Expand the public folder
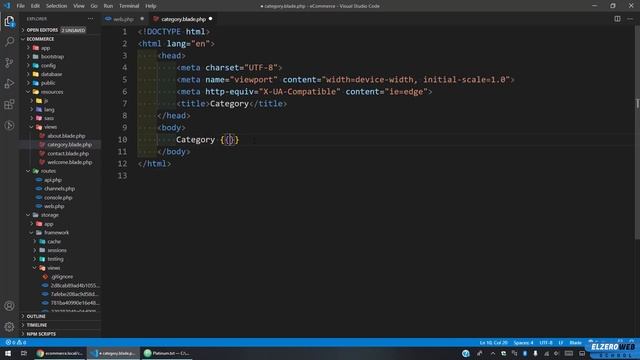This screenshot has height=360, width=640. click(60, 83)
